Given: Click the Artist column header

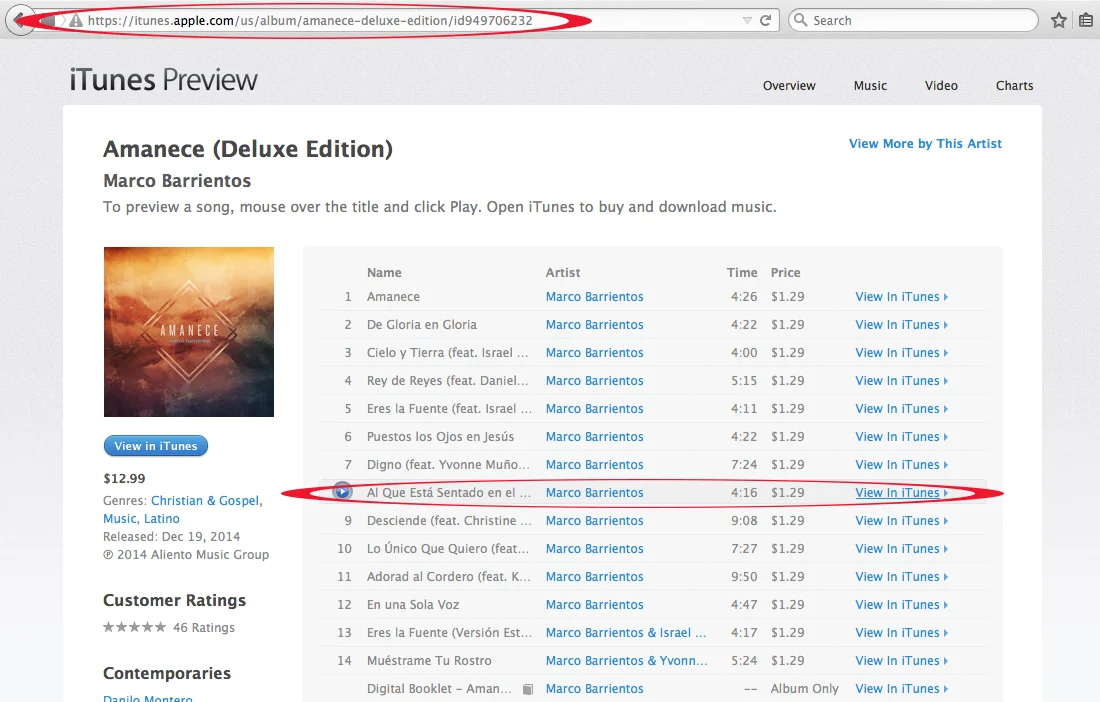Looking at the screenshot, I should [563, 273].
